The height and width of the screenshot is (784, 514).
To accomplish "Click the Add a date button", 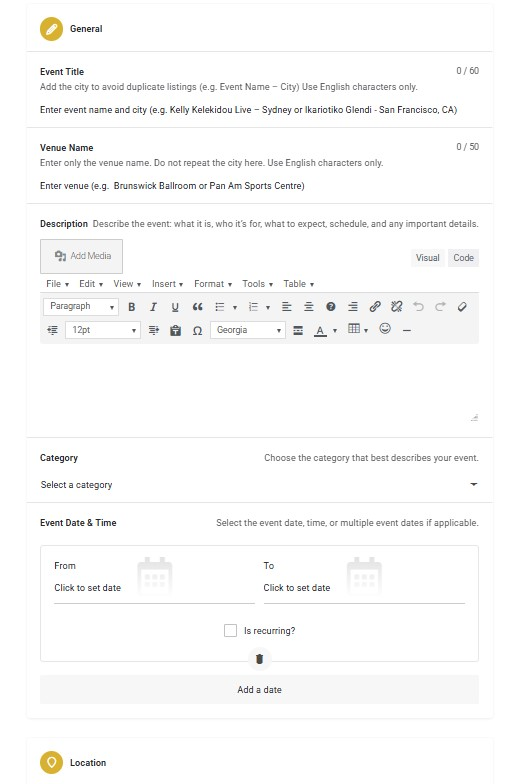I will pyautogui.click(x=259, y=690).
